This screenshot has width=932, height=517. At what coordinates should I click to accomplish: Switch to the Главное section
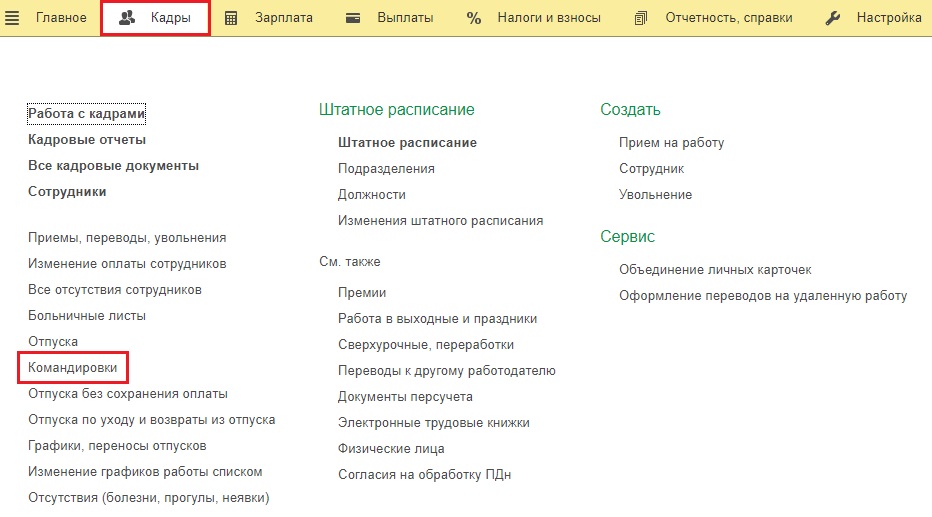coord(61,18)
